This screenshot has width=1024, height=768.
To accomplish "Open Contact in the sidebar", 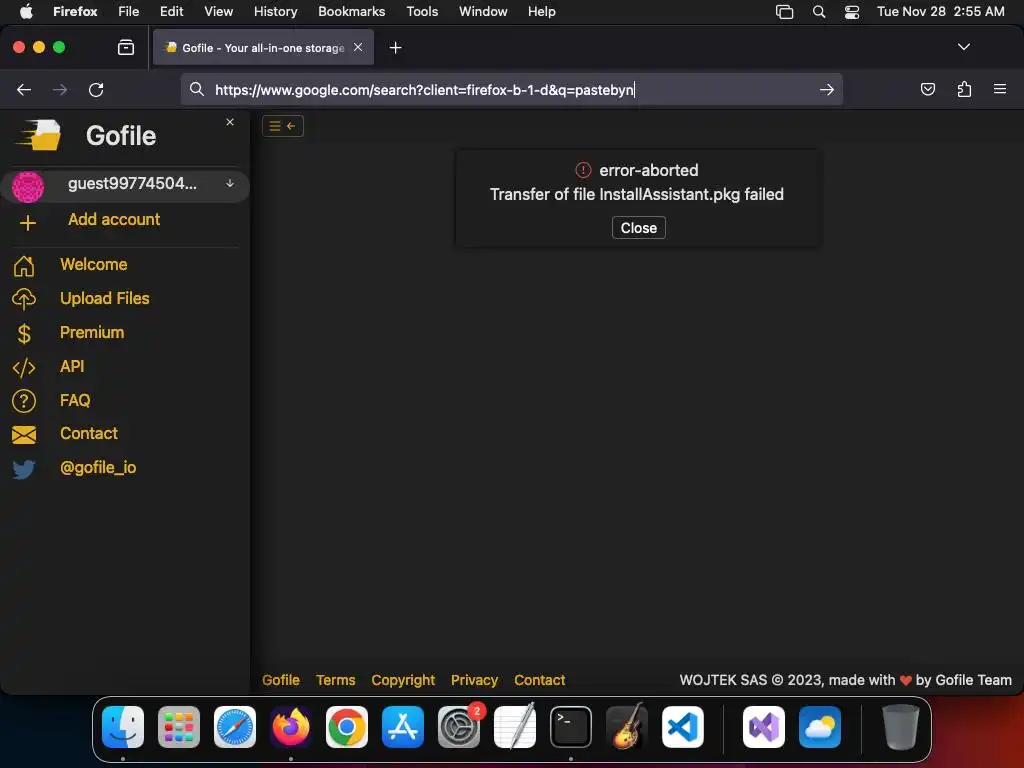I will tap(89, 434).
